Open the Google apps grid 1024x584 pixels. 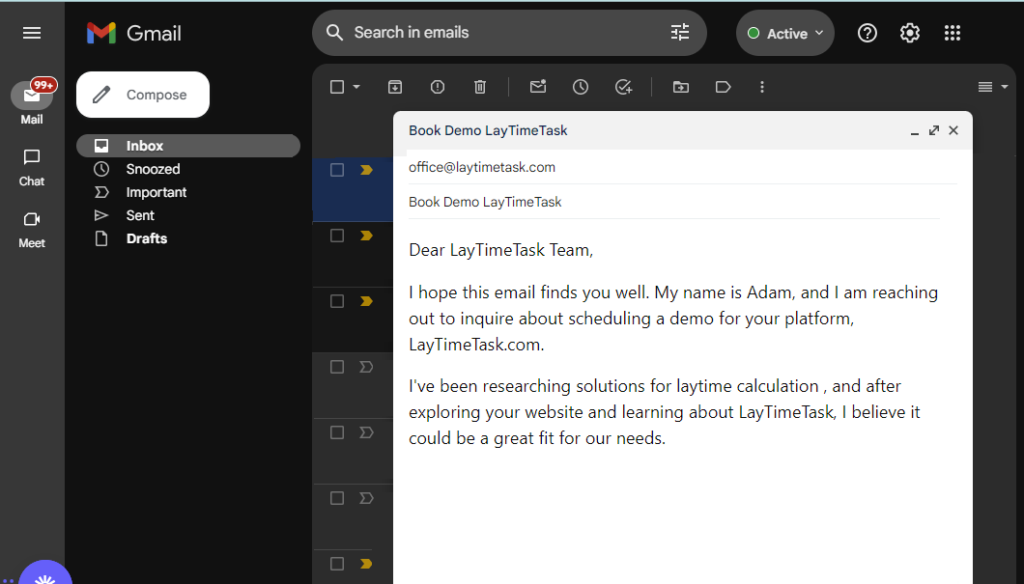pos(952,33)
